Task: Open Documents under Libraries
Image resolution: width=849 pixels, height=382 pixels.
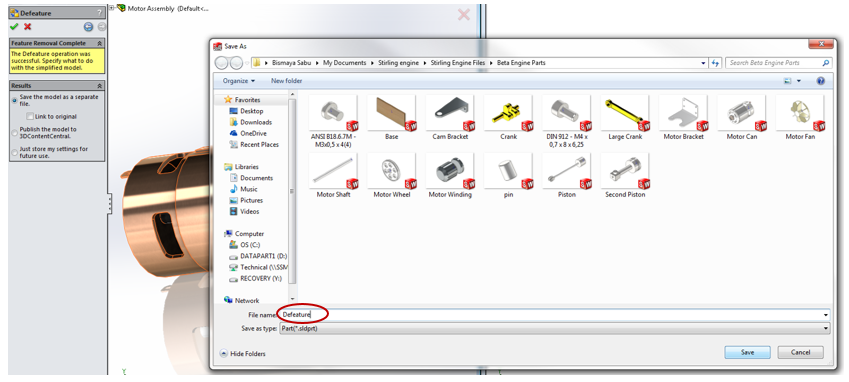Action: coord(251,178)
